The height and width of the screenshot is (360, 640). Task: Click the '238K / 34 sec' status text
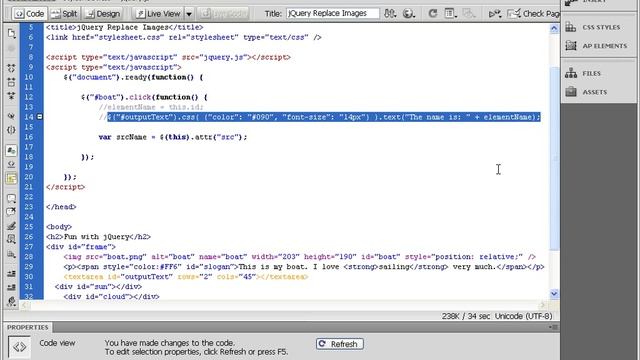[466, 316]
